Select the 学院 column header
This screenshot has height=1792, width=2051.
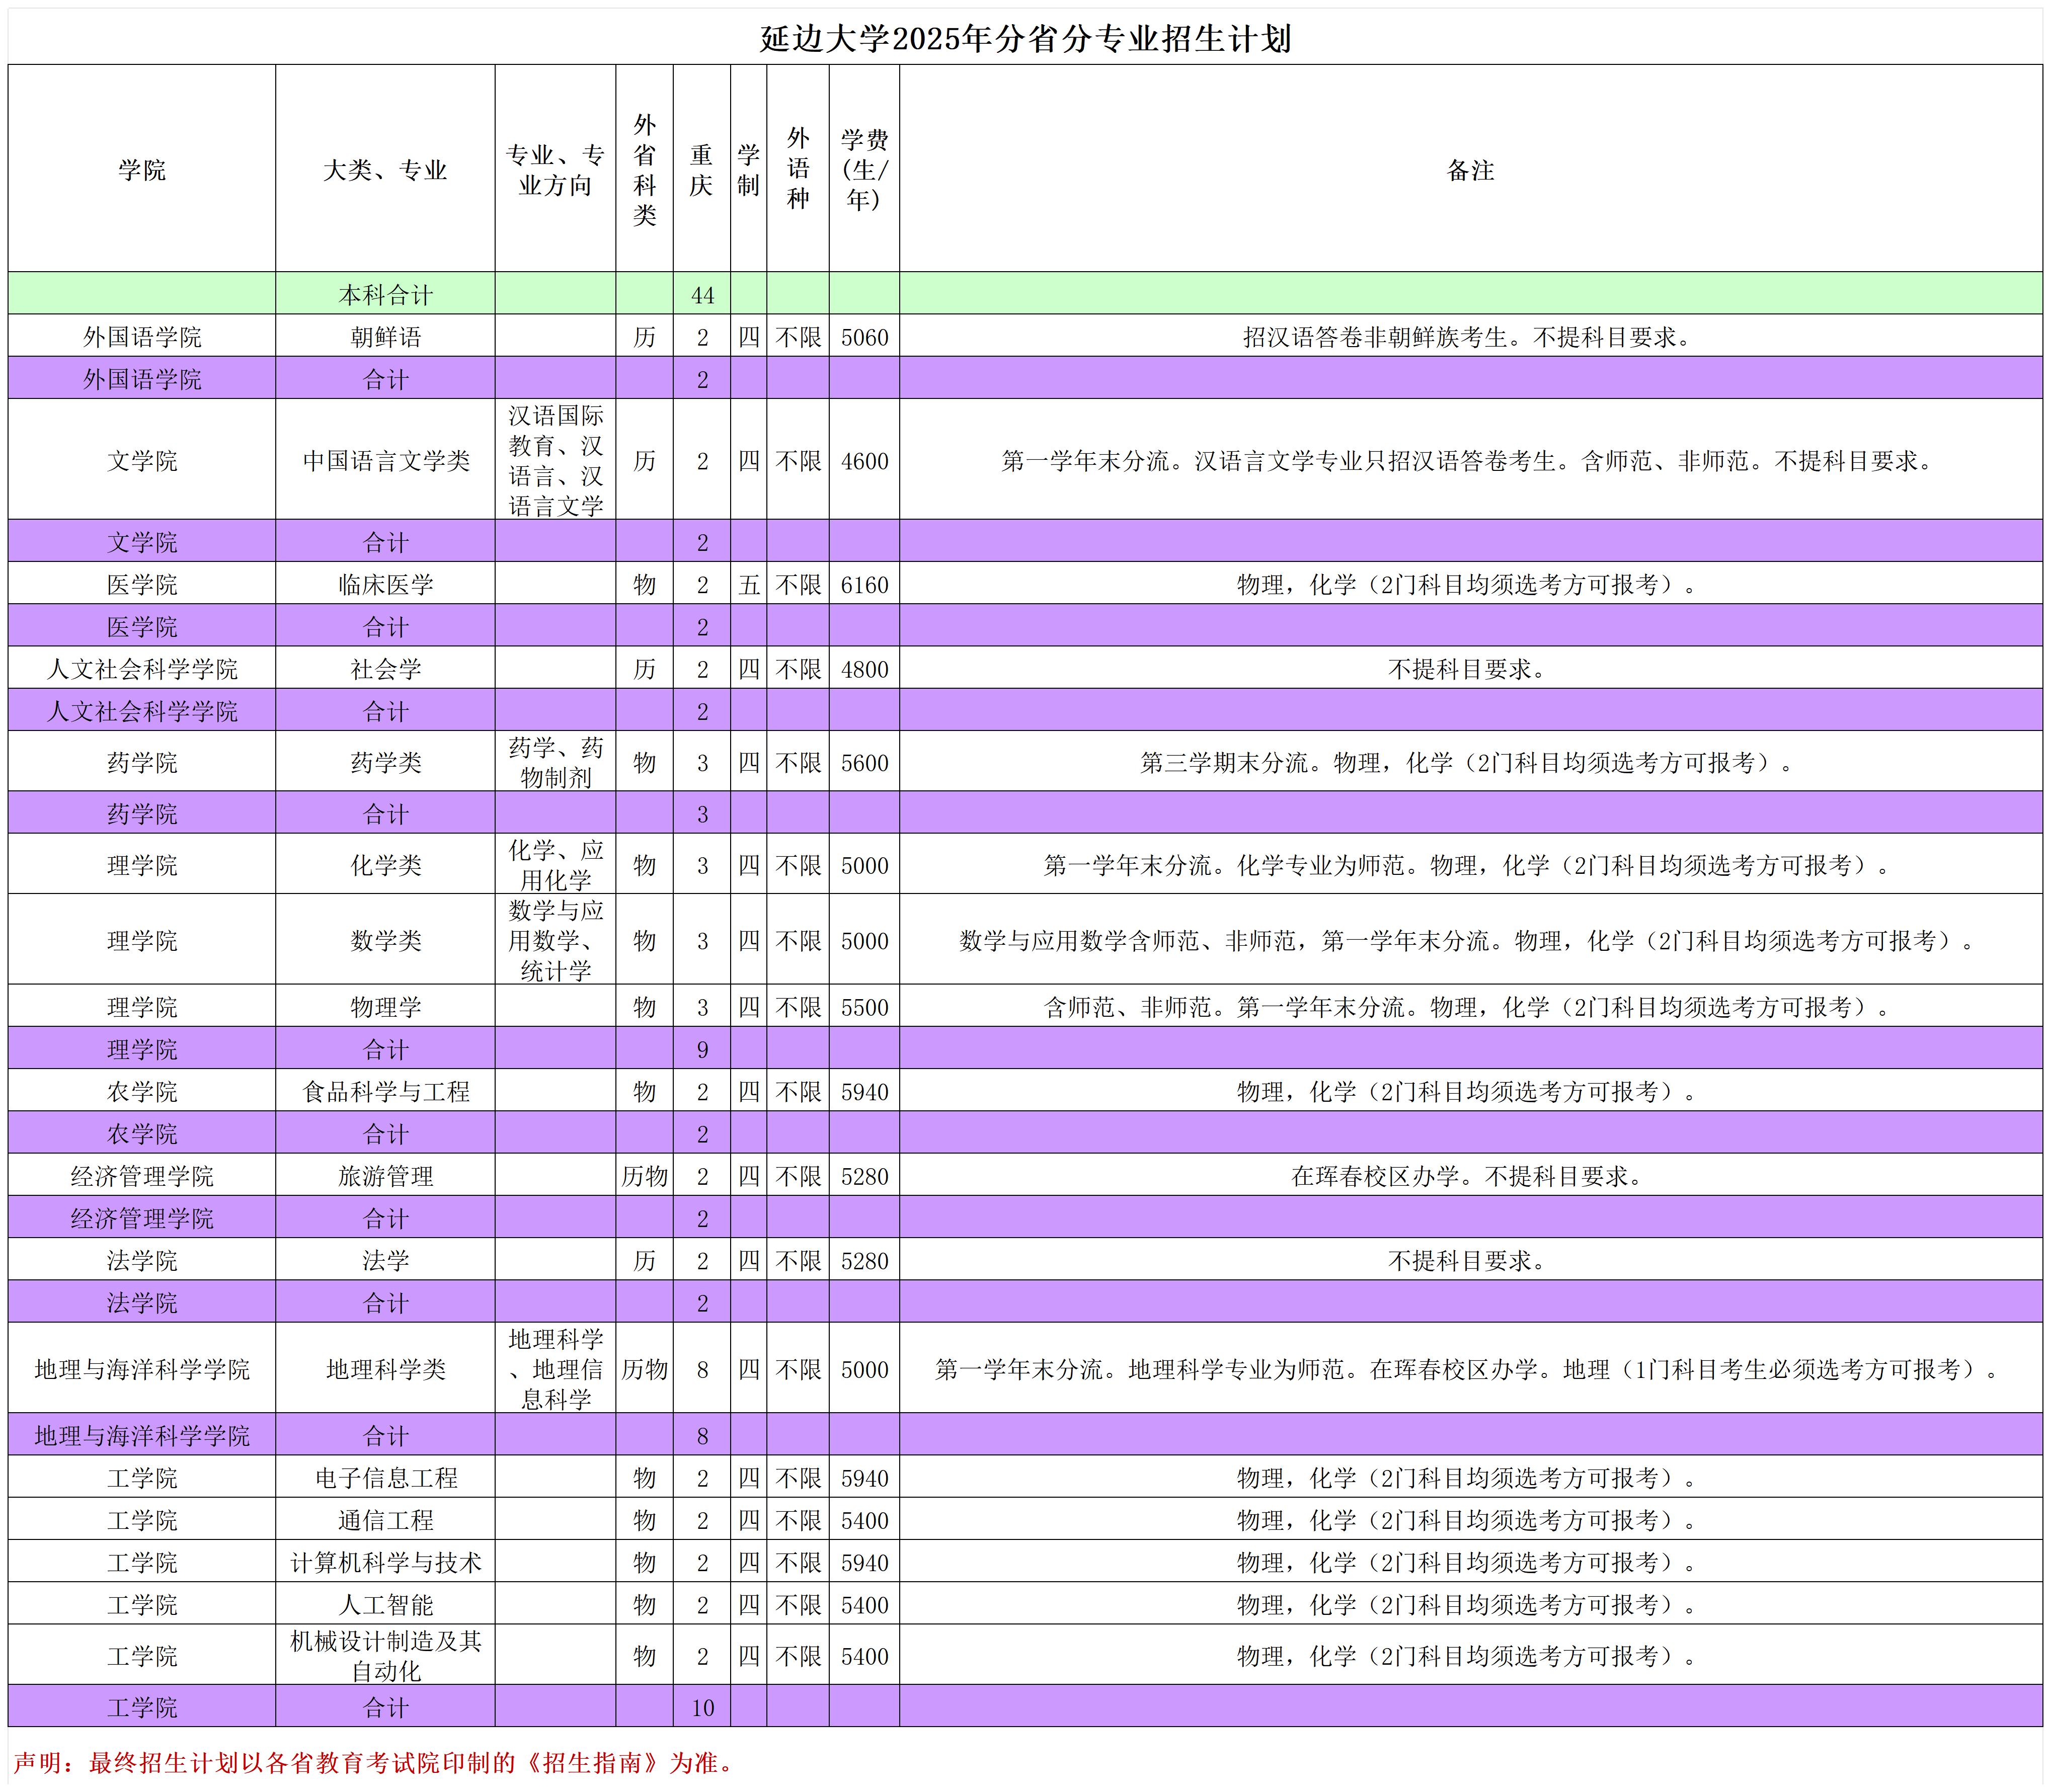(142, 169)
